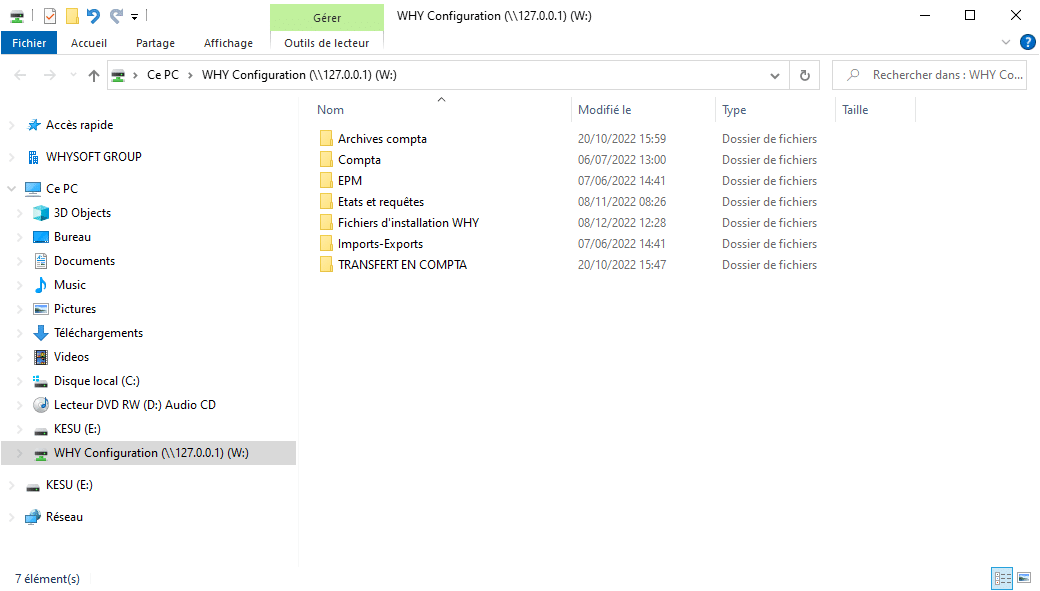This screenshot has height=591, width=1040.
Task: Click the Properties quick access toolbar icon
Action: tap(50, 16)
